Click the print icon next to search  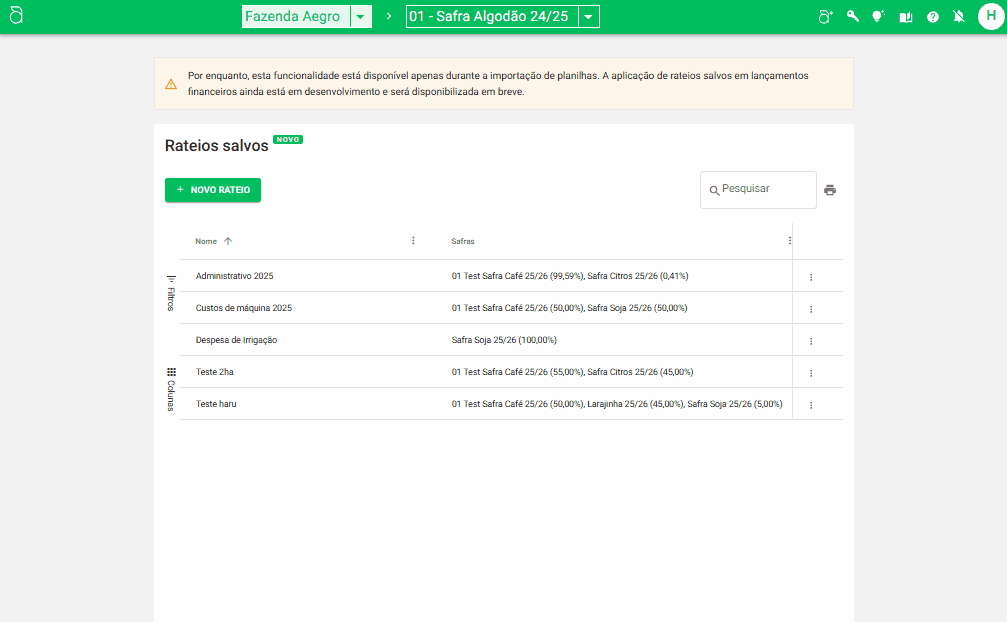click(x=830, y=190)
